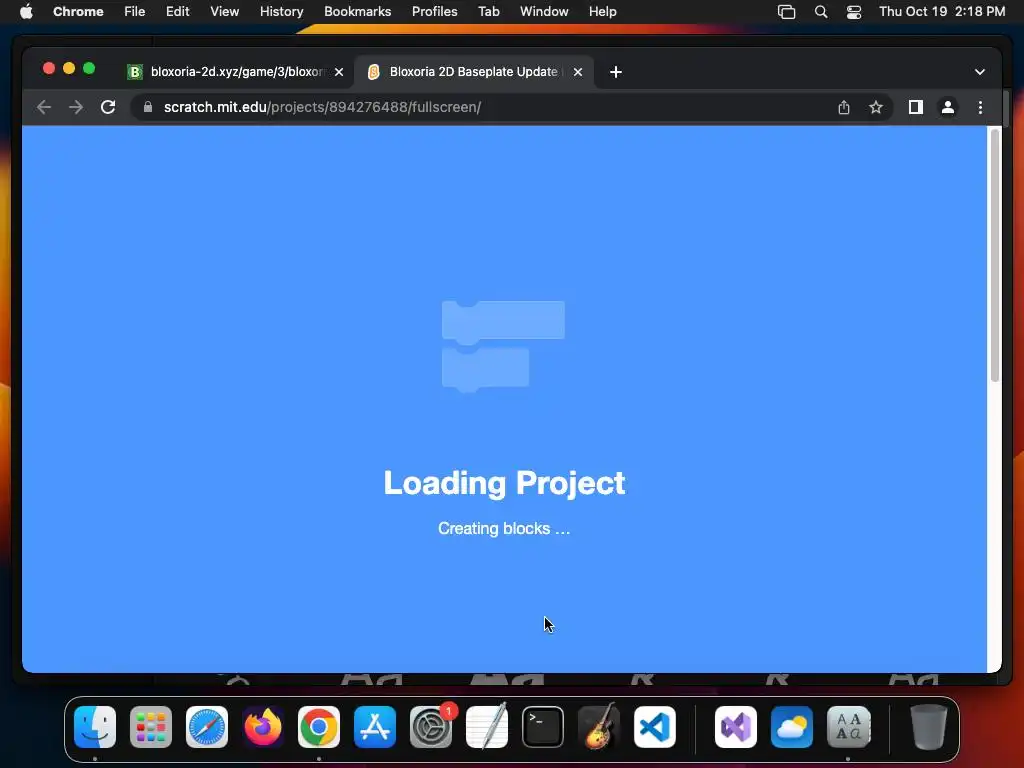Launch Firefox from the Dock
Viewport: 1024px width, 768px height.
(263, 727)
